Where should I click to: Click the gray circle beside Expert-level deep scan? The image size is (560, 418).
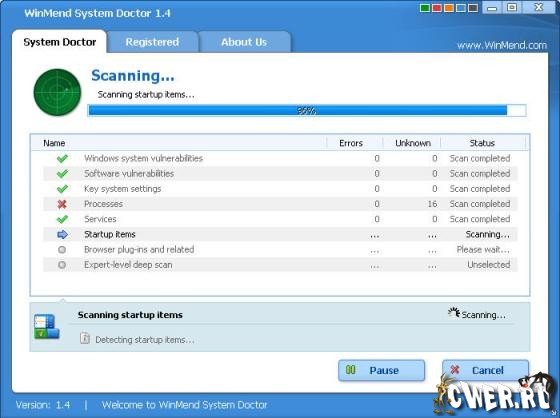pyautogui.click(x=62, y=265)
